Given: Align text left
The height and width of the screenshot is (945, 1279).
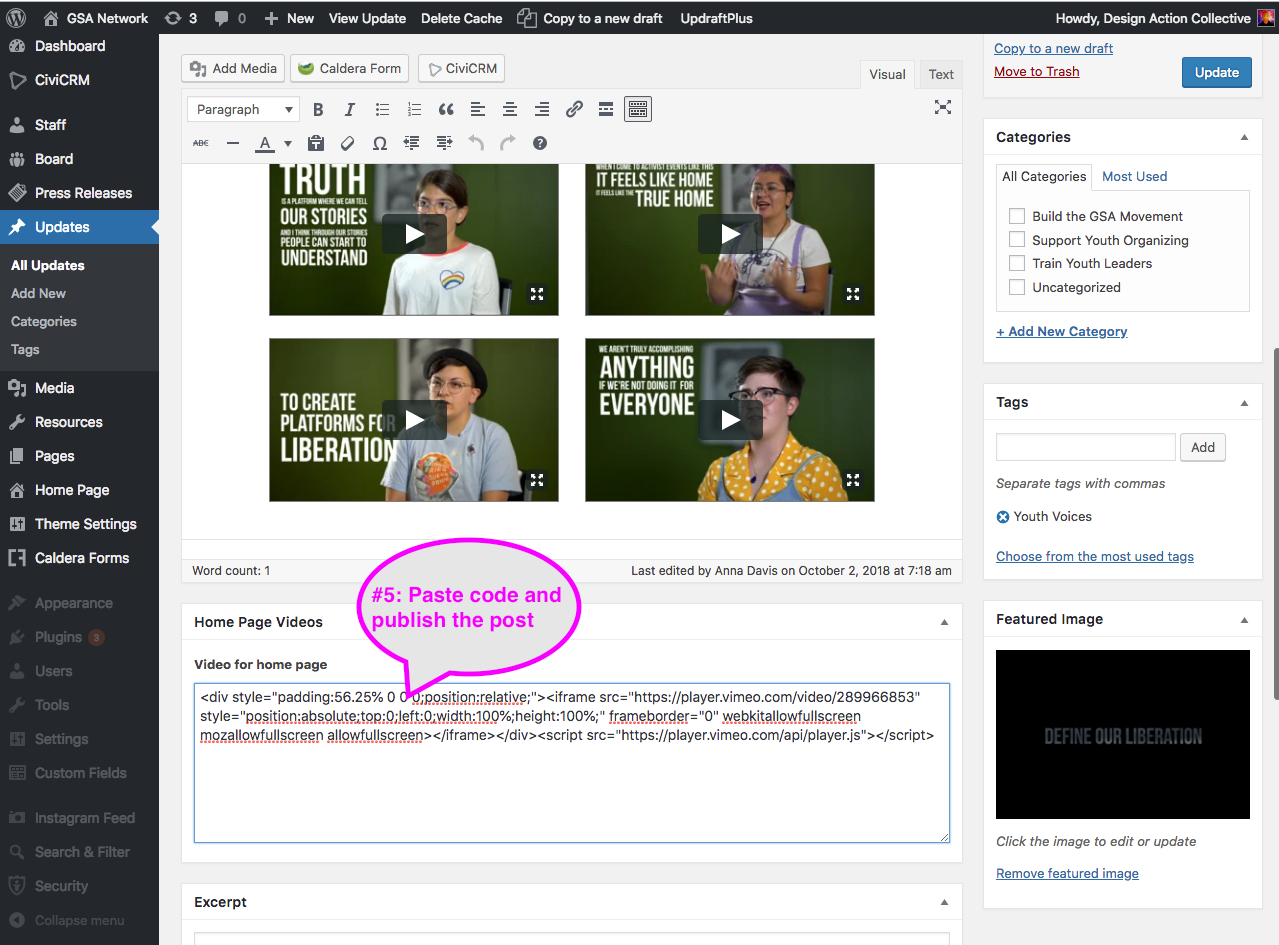Looking at the screenshot, I should 478,109.
